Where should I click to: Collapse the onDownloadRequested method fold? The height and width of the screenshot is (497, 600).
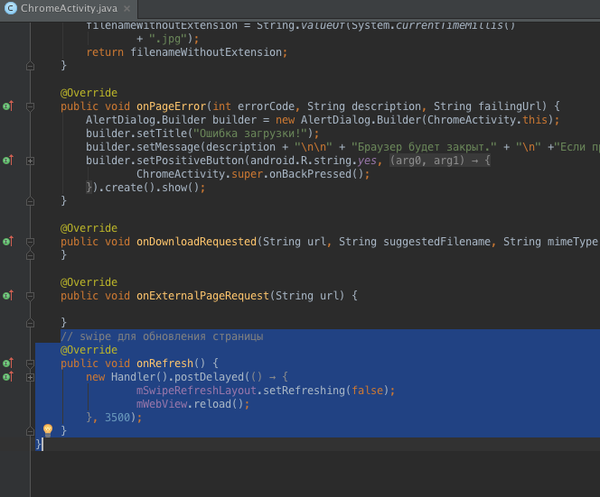[30, 241]
